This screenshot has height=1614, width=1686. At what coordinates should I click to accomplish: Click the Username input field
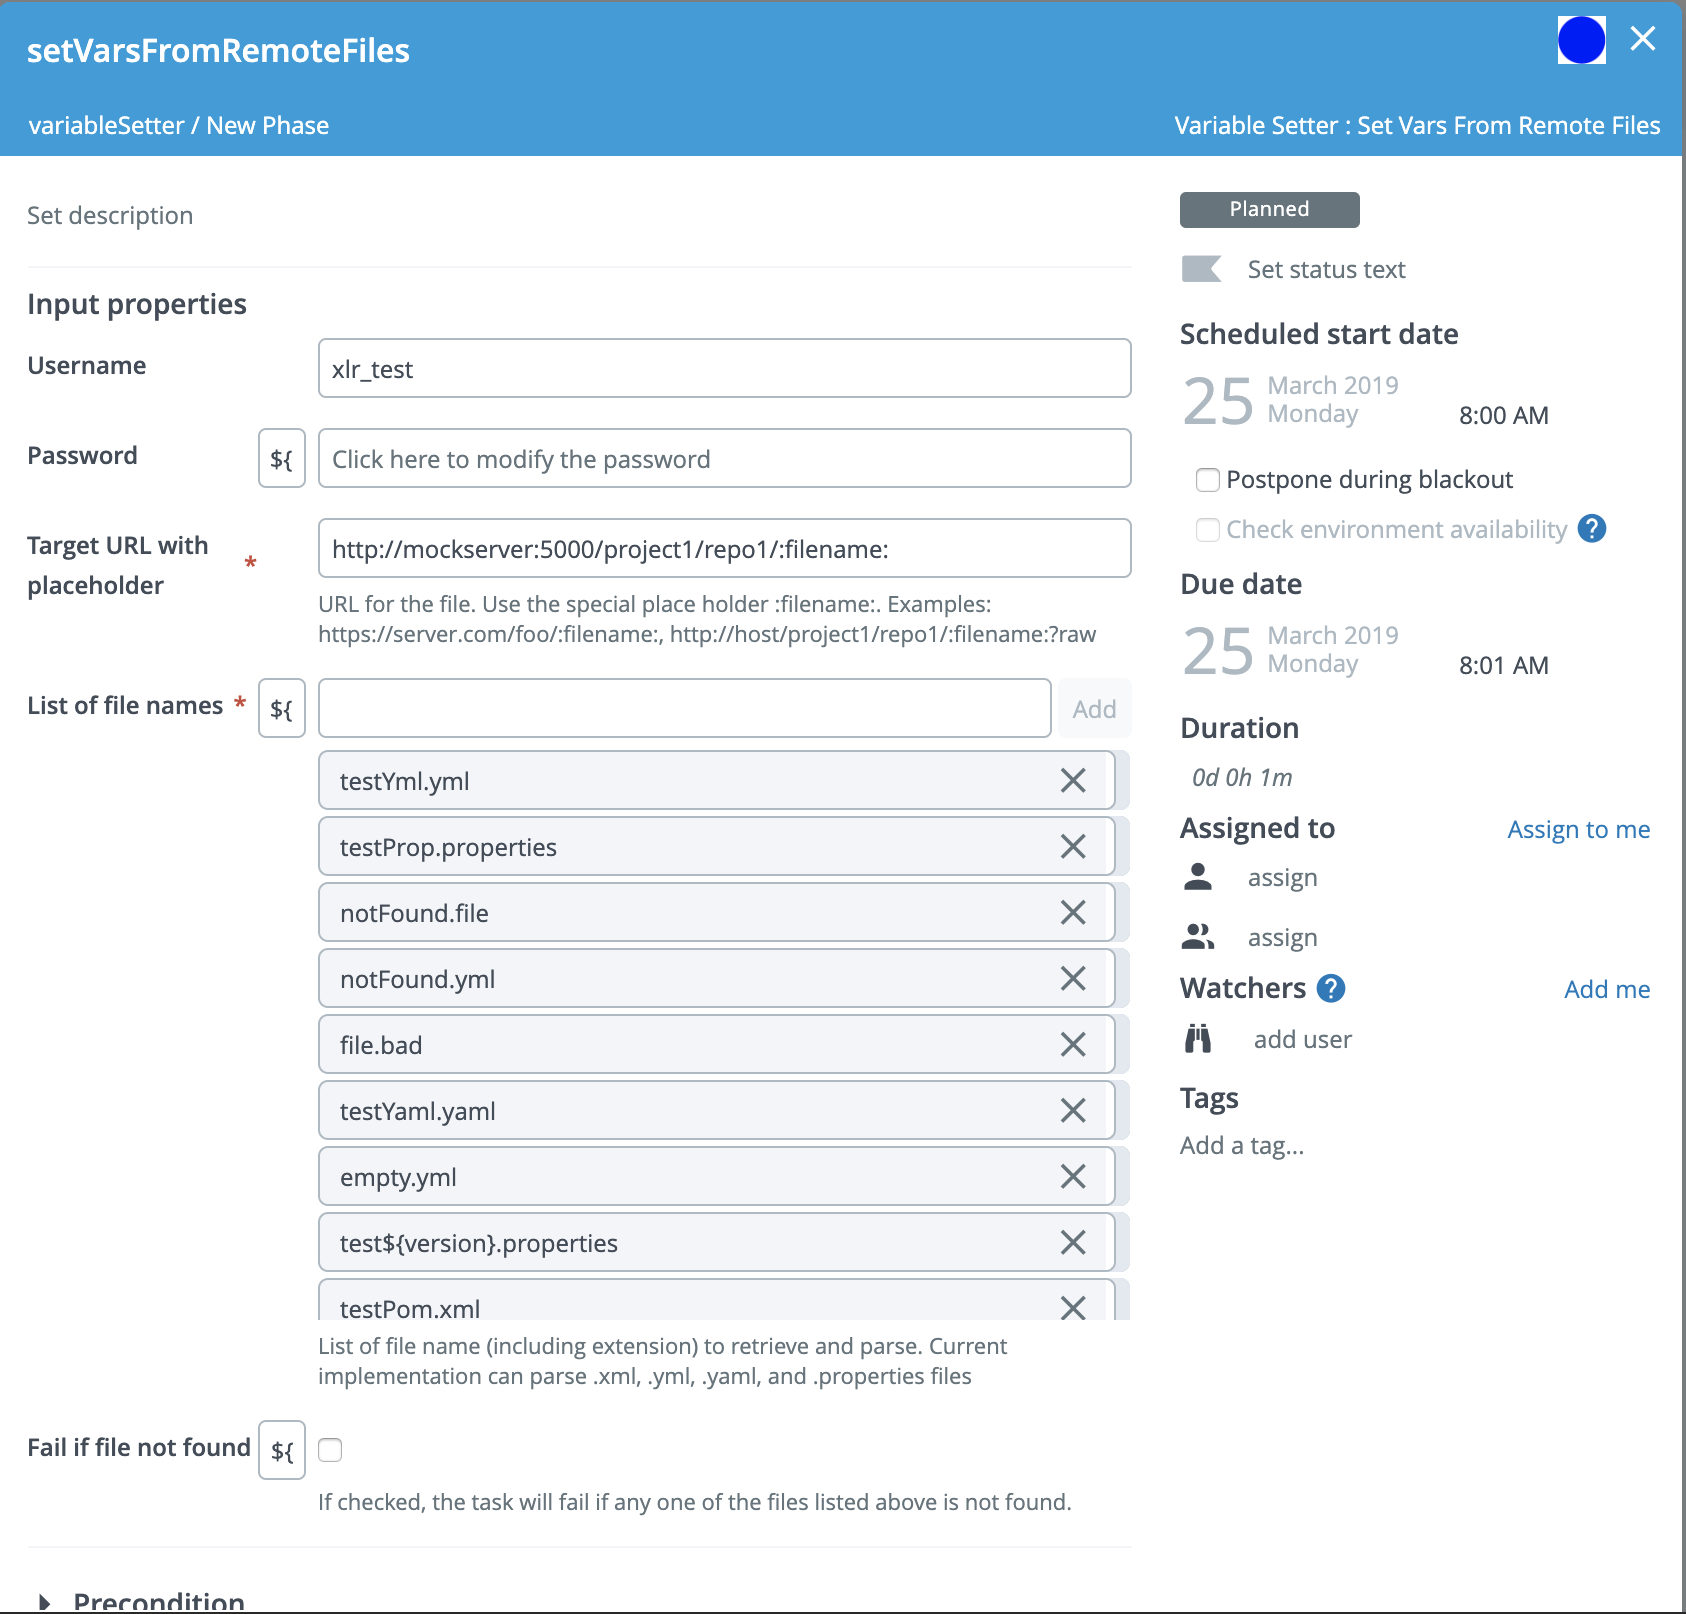coord(725,369)
